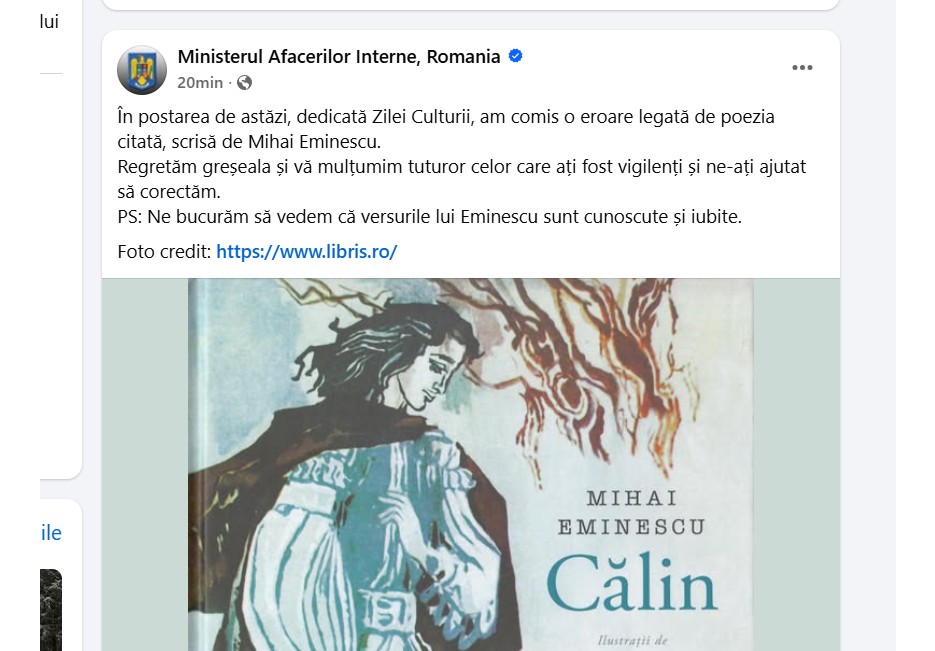
Task: Click the 'Călin' title on the cover
Action: coord(631,584)
